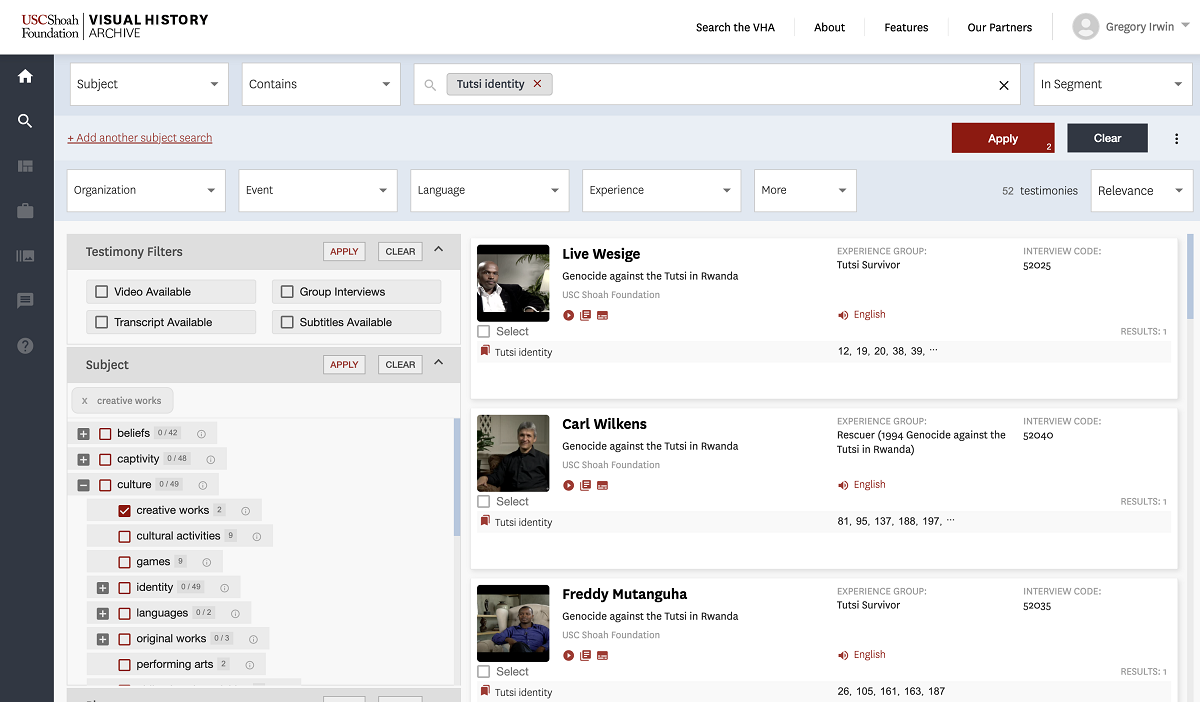Open the help question mark icon
Viewport: 1200px width, 702px height.
[25, 346]
